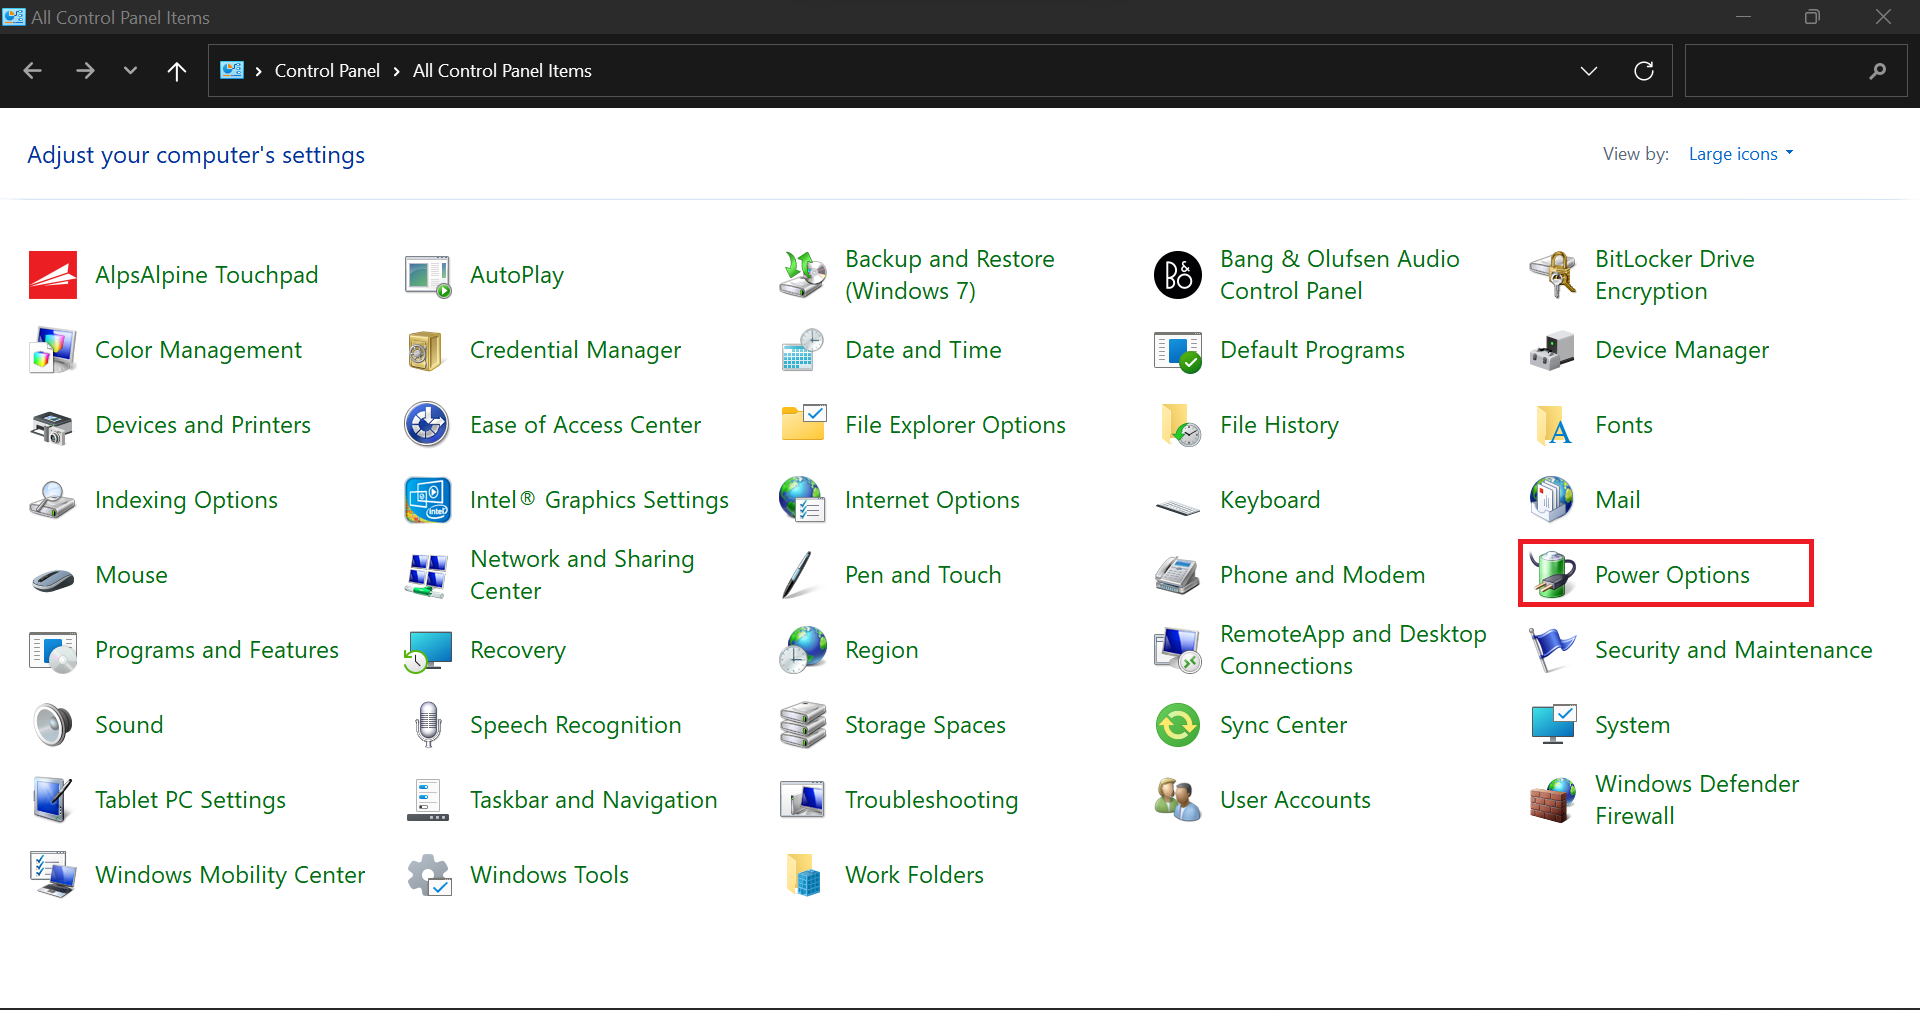Click the Phone and Modem icon
Screen dimensions: 1920x1010
coord(1178,575)
